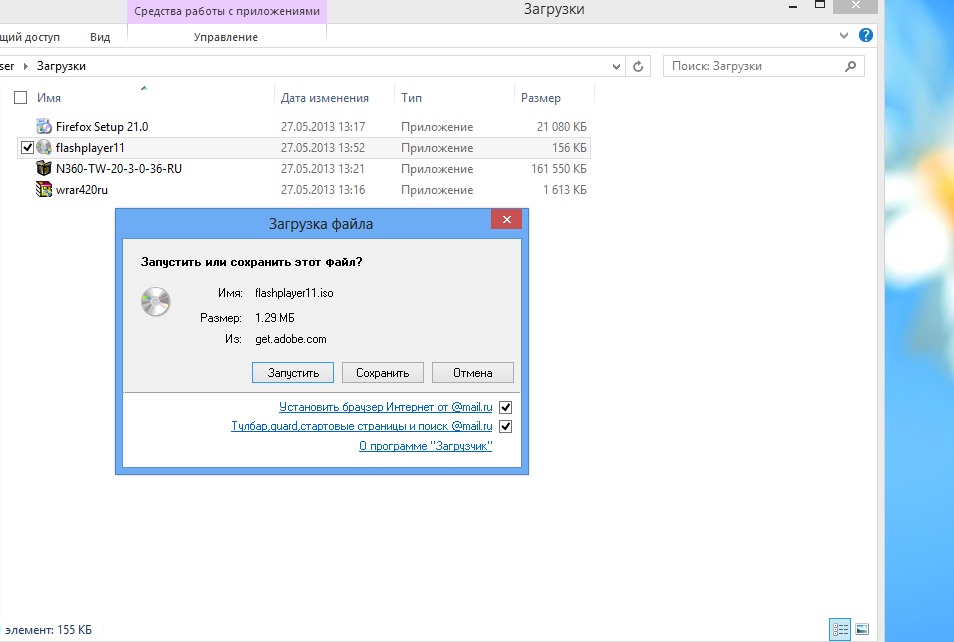The image size is (954, 642).
Task: Close the Загрузка файла dialog
Action: [506, 219]
